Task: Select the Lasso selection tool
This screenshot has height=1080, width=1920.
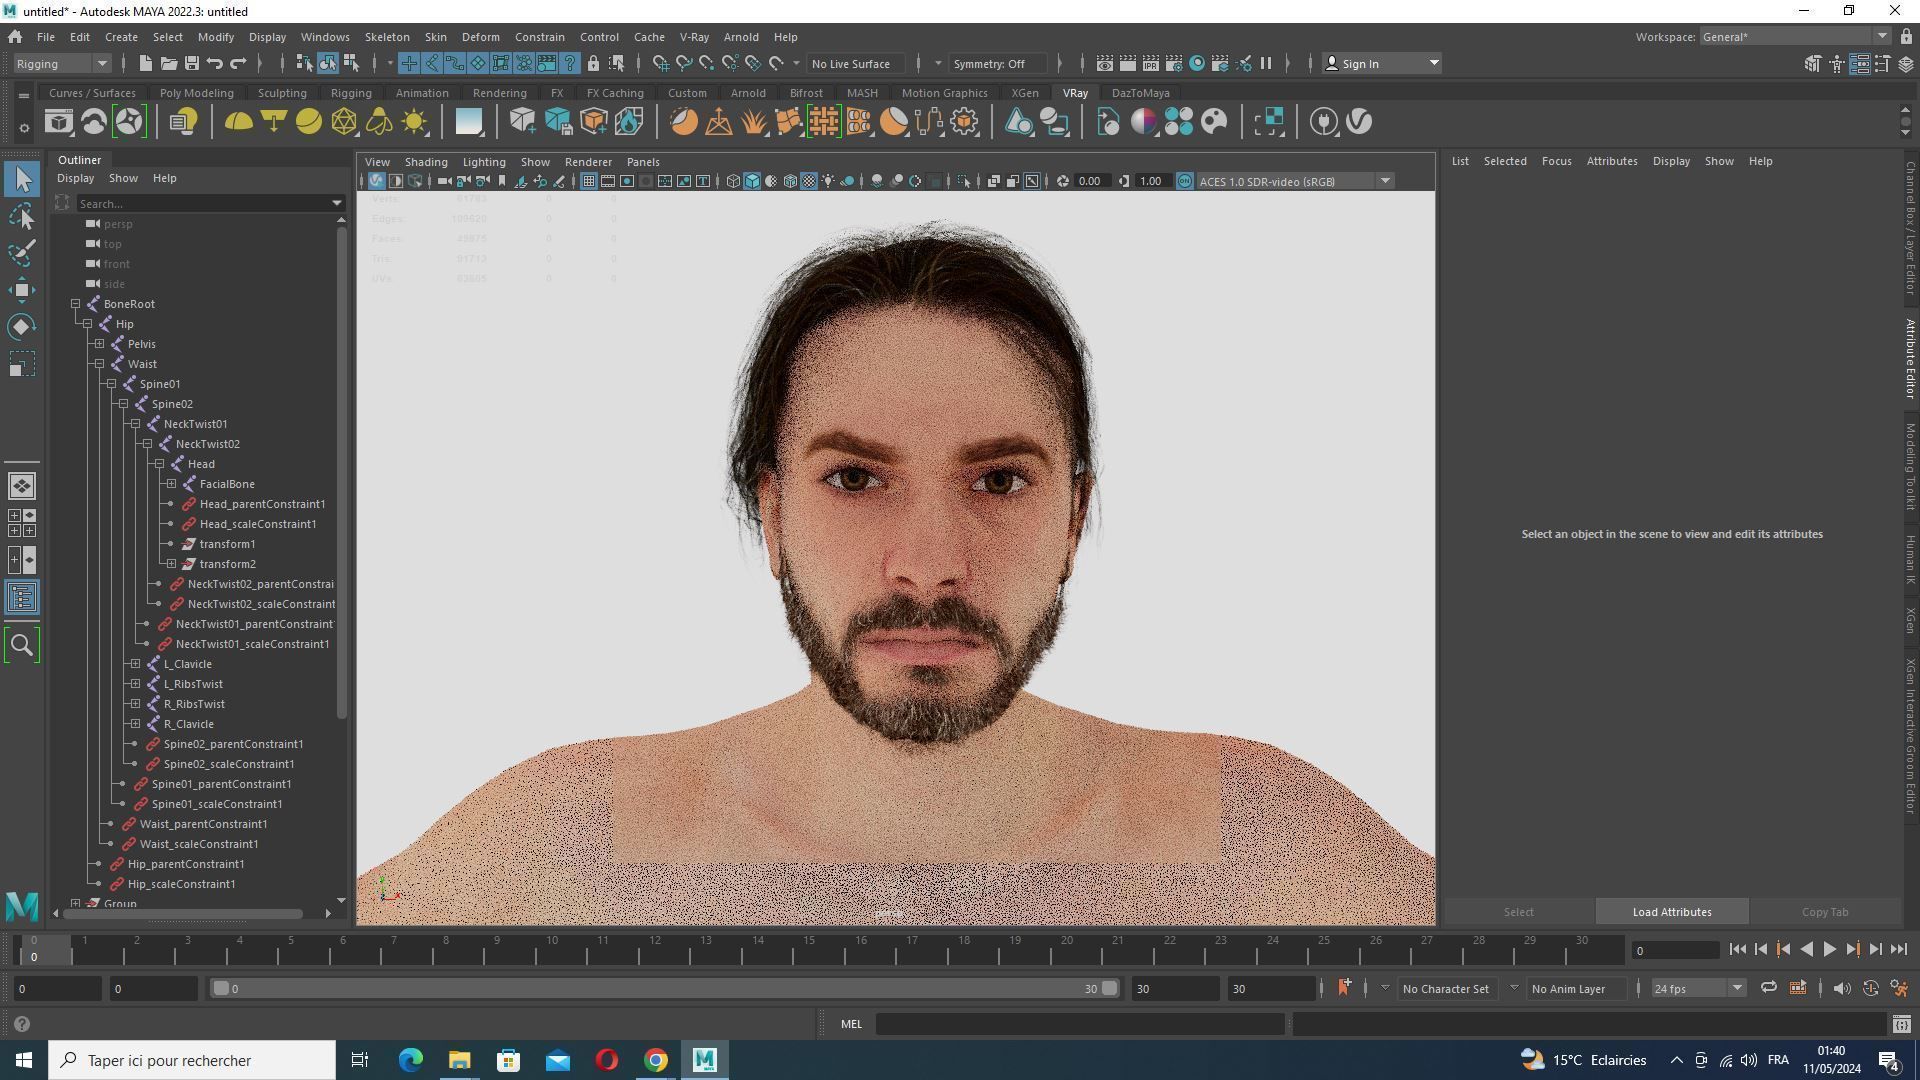Action: click(x=21, y=216)
